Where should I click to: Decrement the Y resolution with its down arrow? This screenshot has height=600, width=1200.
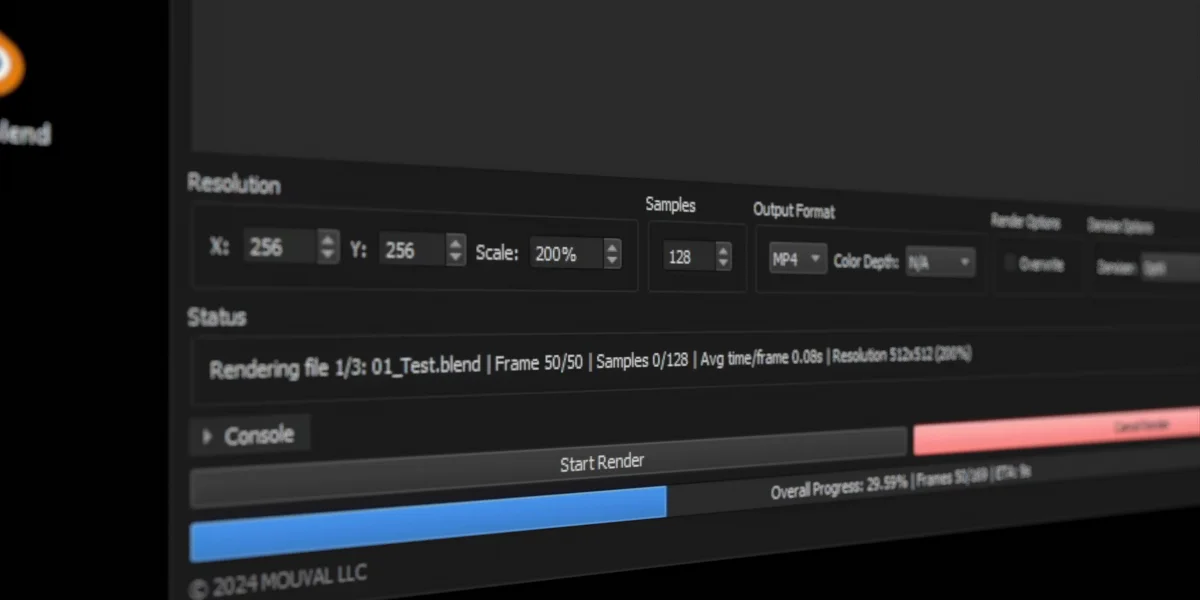455,257
